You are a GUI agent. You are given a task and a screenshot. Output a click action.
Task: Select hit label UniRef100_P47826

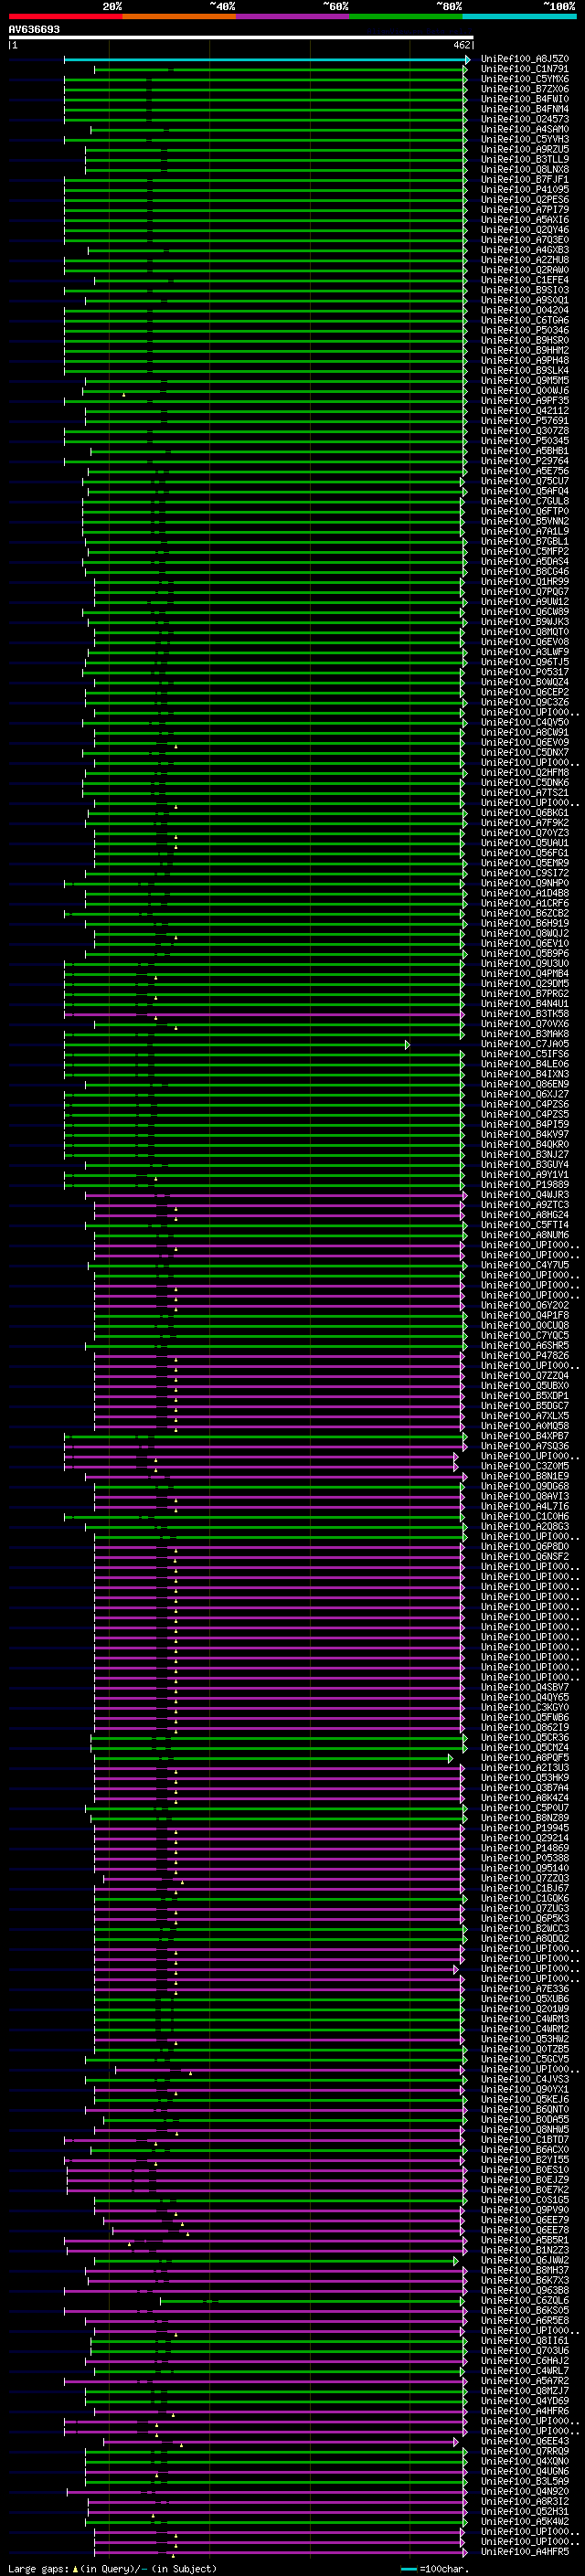[525, 1356]
